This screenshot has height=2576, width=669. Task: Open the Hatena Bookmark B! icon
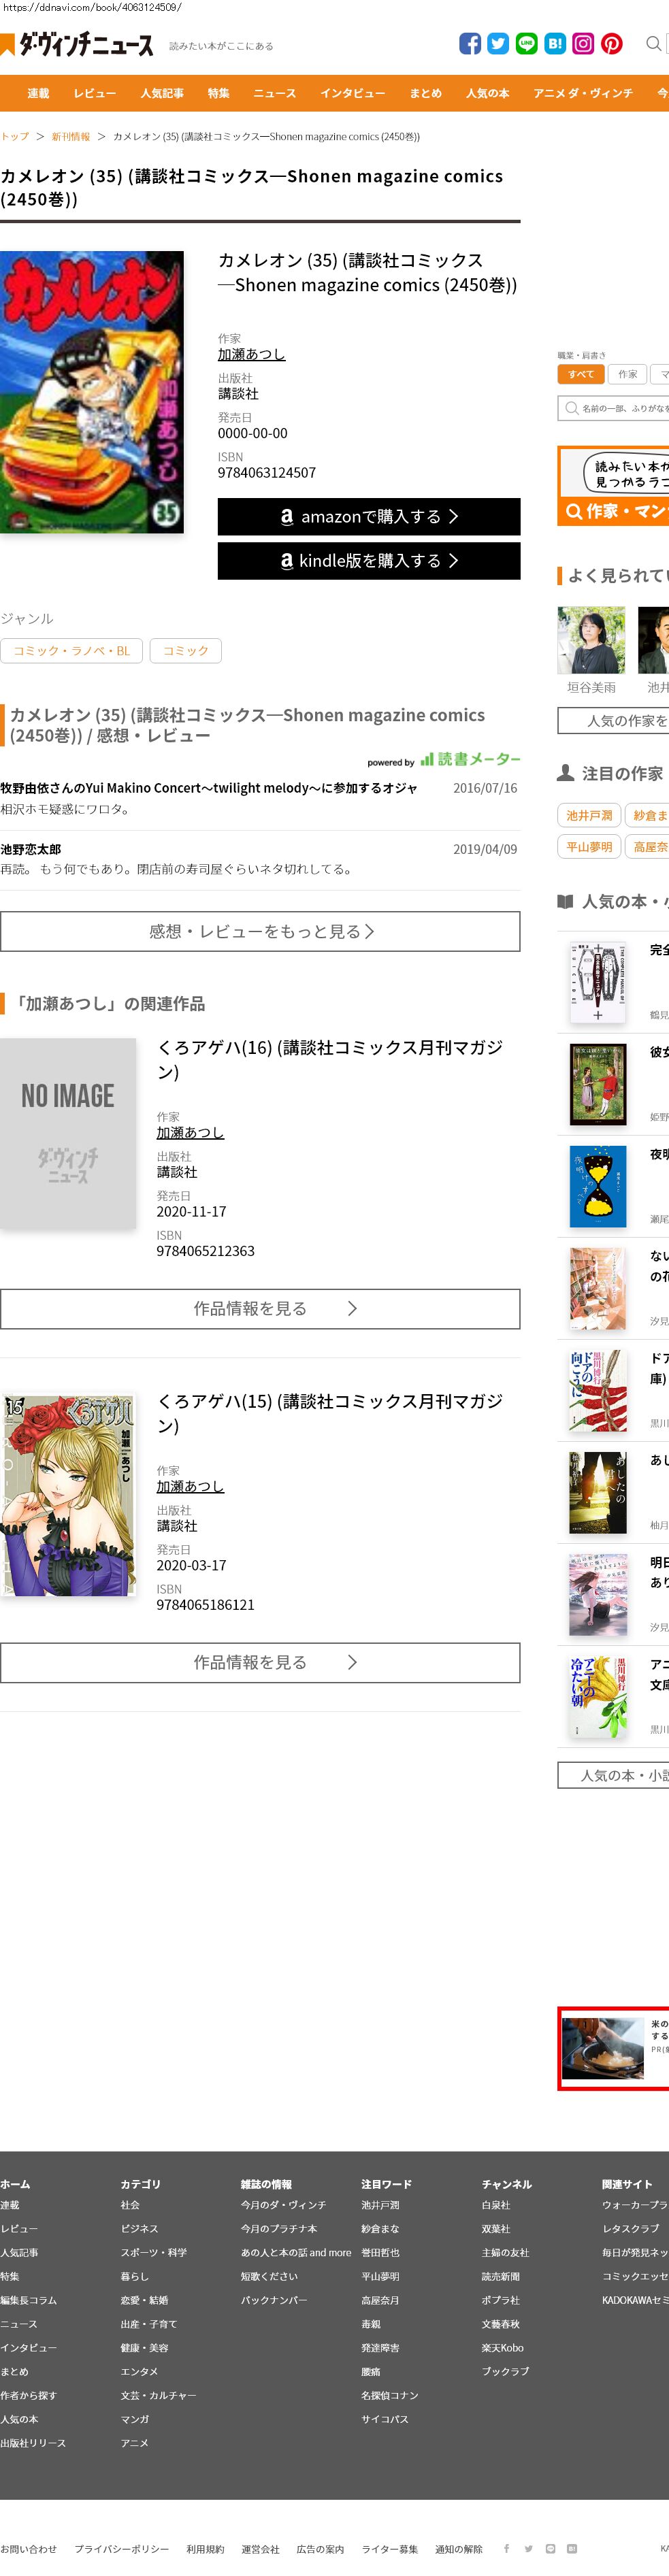pyautogui.click(x=555, y=43)
